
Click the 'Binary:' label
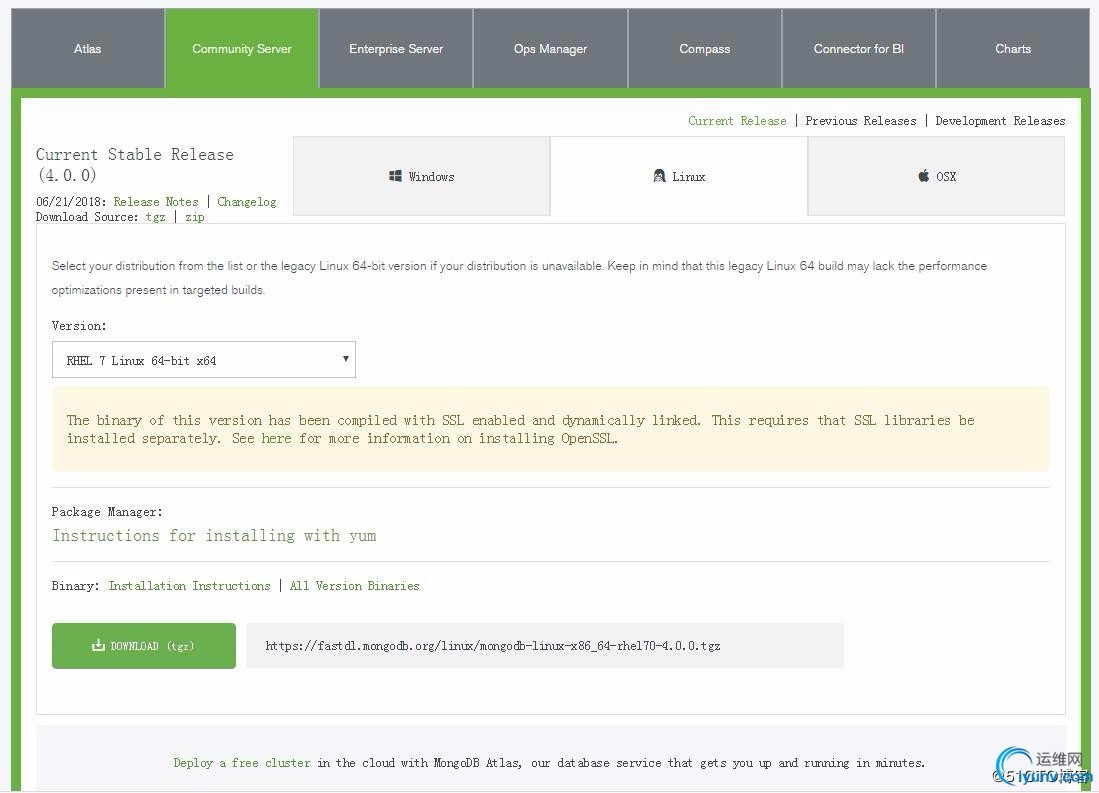(x=75, y=585)
